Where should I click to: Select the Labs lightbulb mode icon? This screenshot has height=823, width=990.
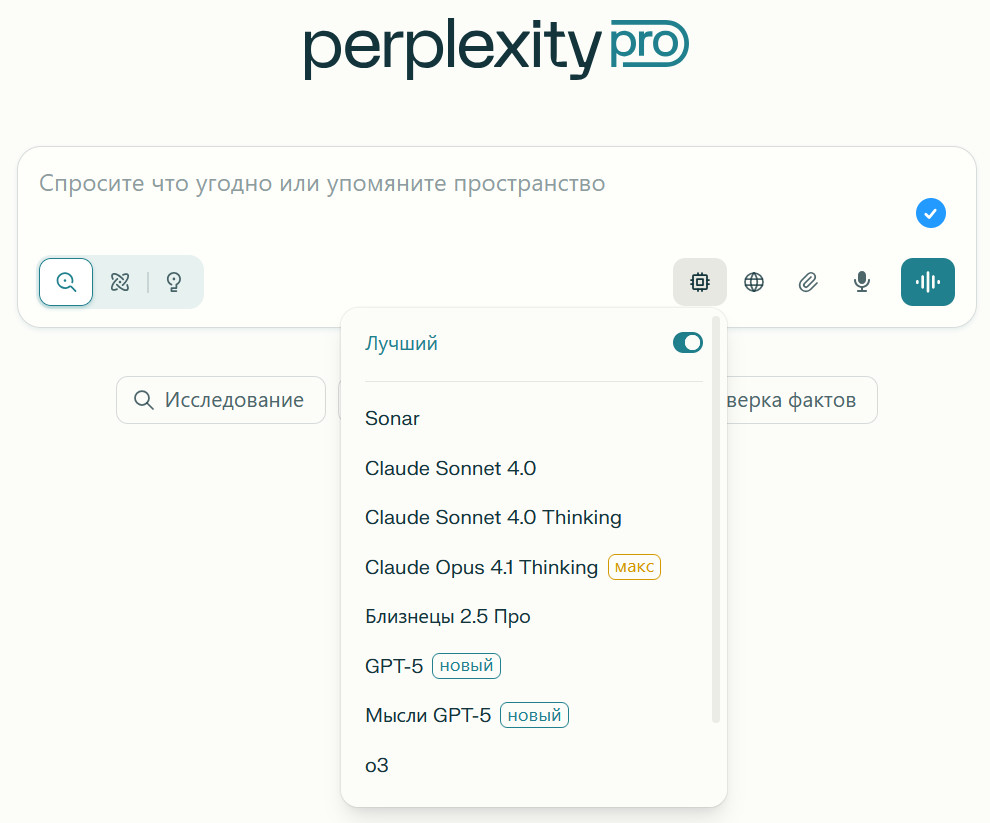pyautogui.click(x=174, y=282)
